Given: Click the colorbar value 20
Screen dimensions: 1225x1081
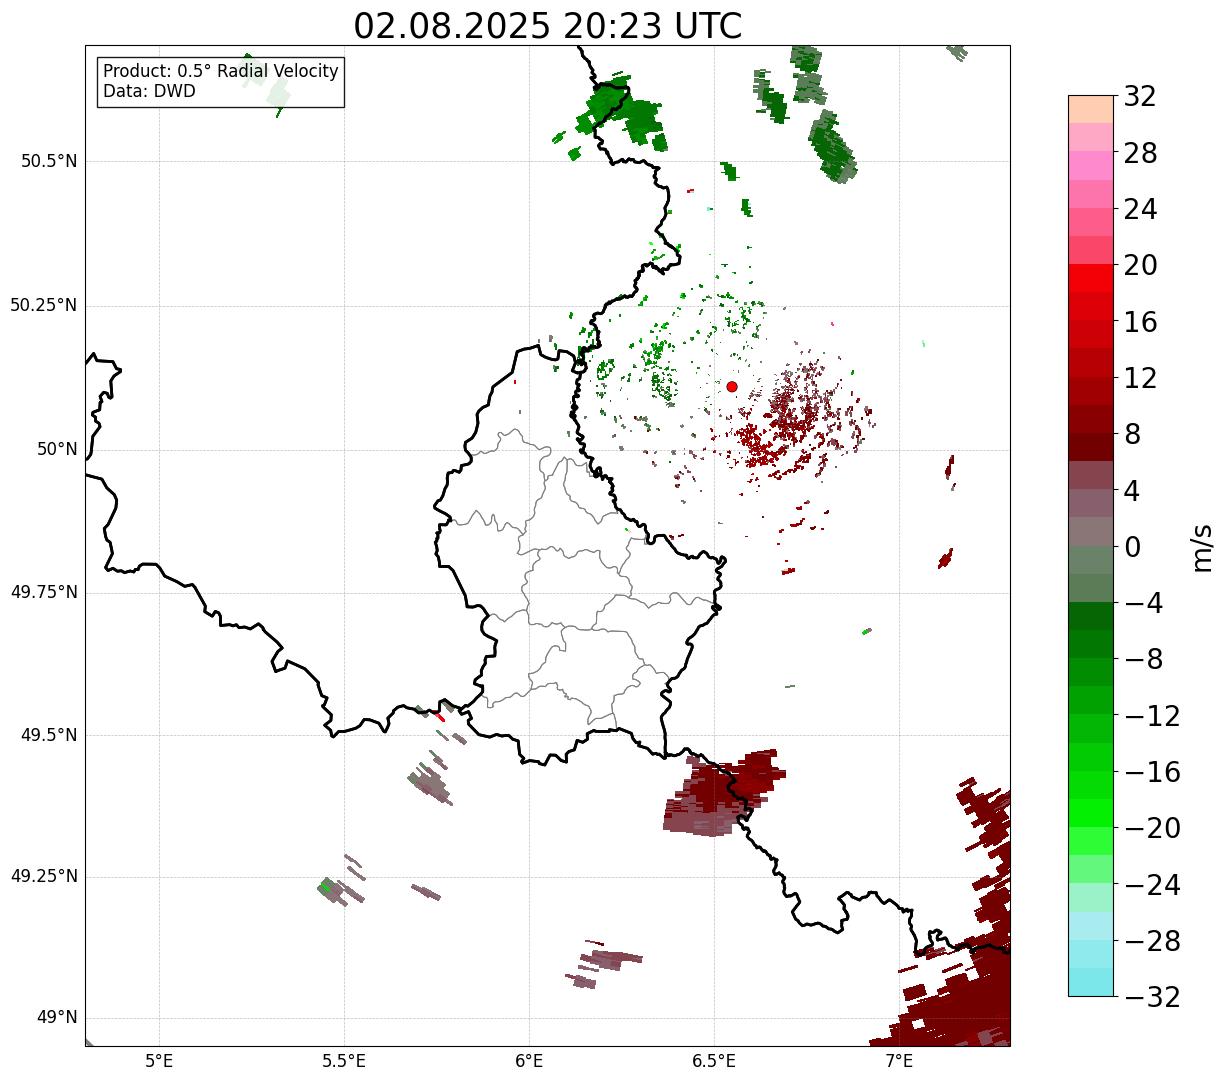Looking at the screenshot, I should click(x=1140, y=265).
